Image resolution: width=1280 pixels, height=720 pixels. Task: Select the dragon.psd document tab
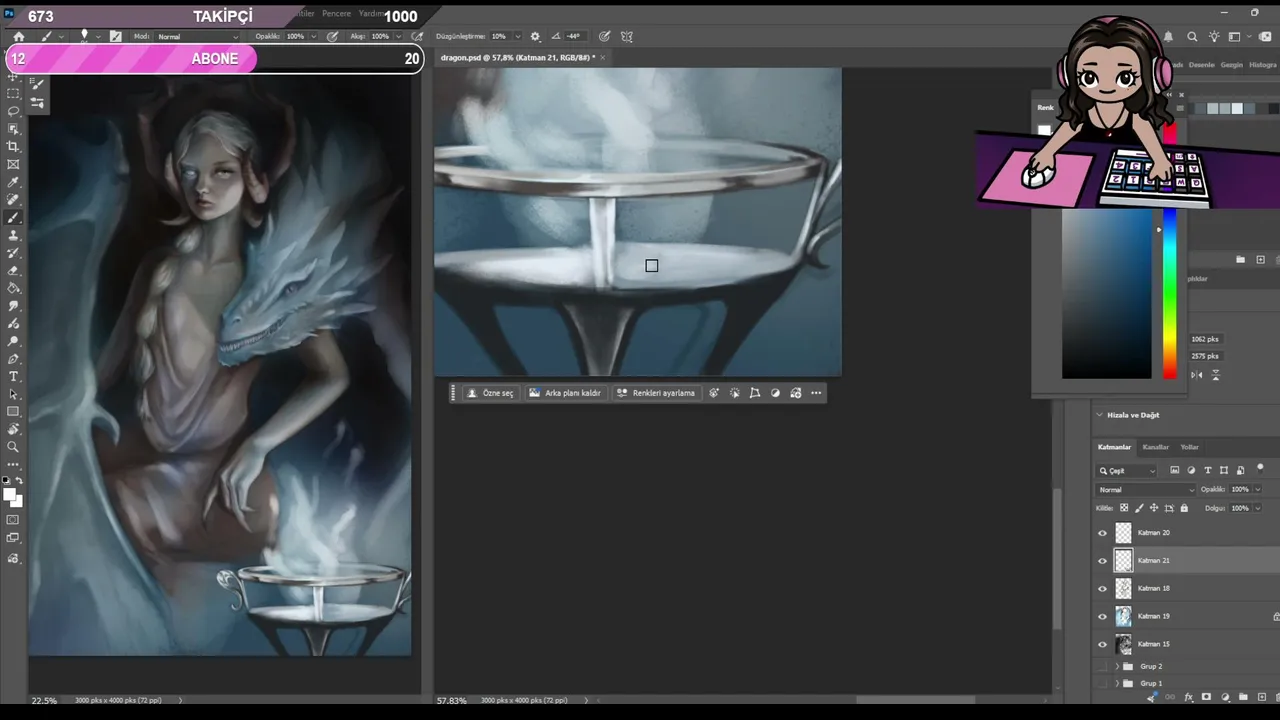pos(517,58)
